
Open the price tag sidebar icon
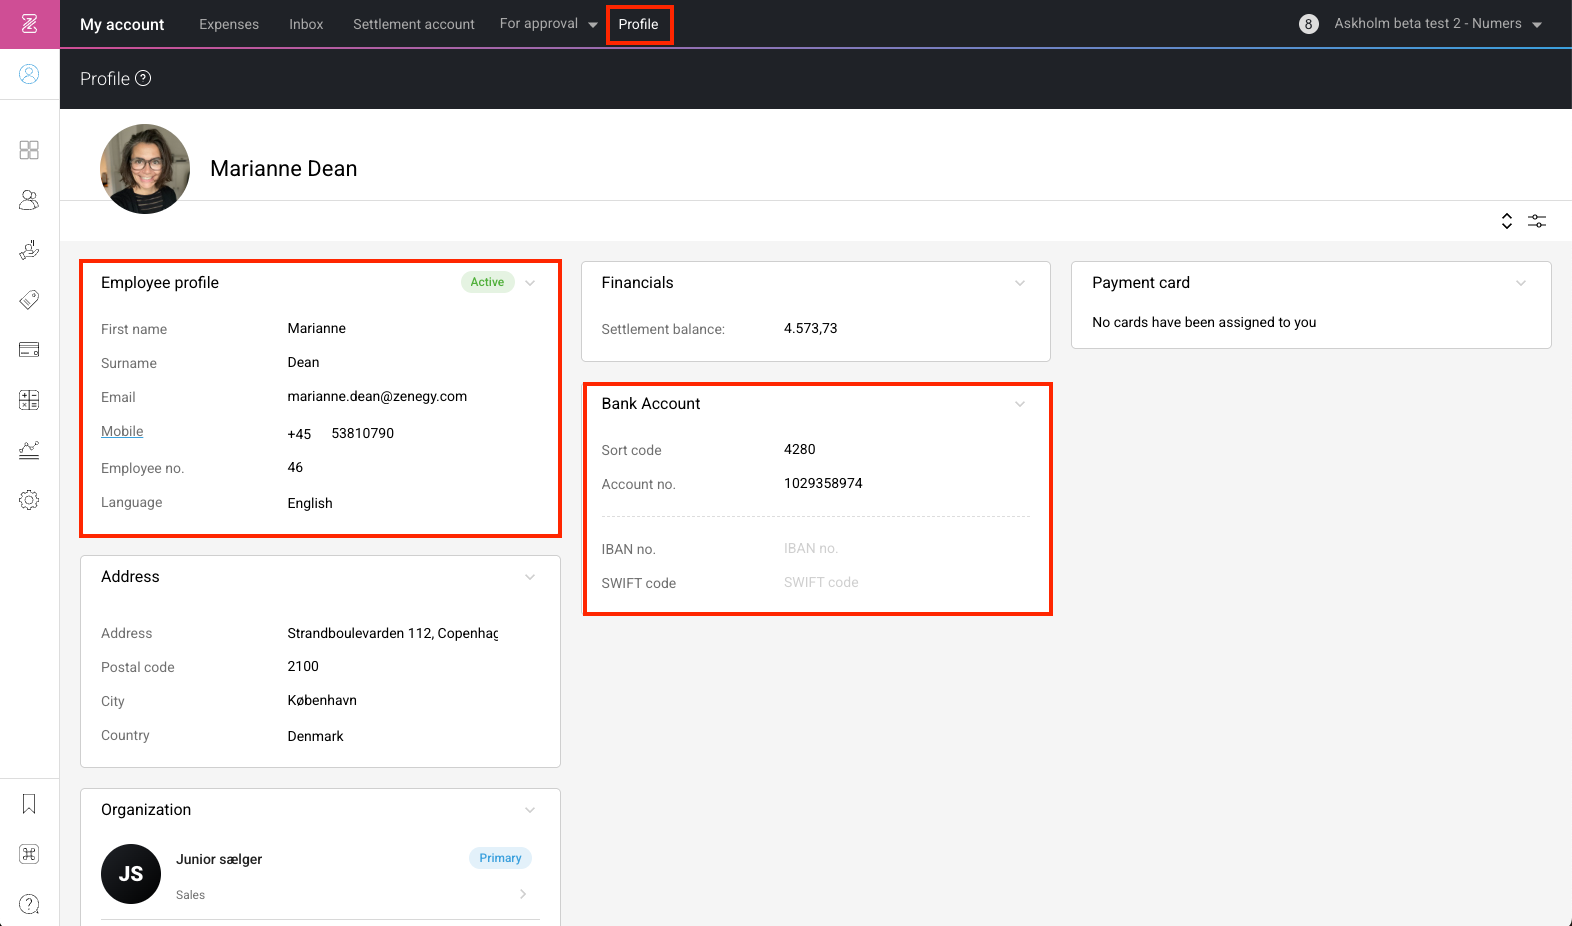(x=29, y=300)
